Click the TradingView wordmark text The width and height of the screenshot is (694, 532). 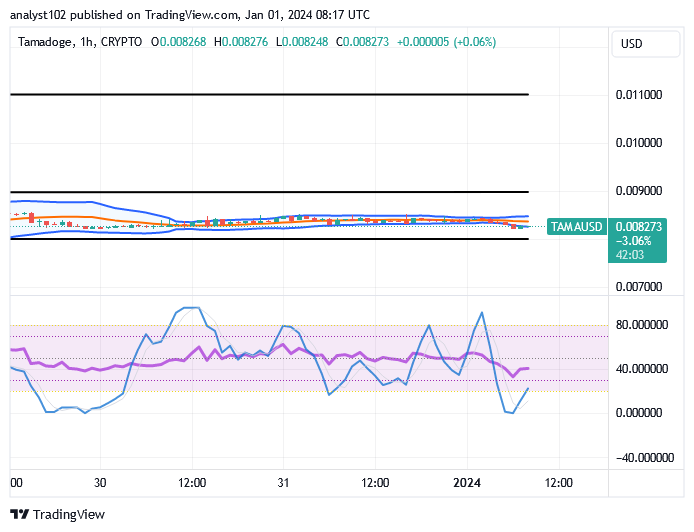pyautogui.click(x=69, y=514)
